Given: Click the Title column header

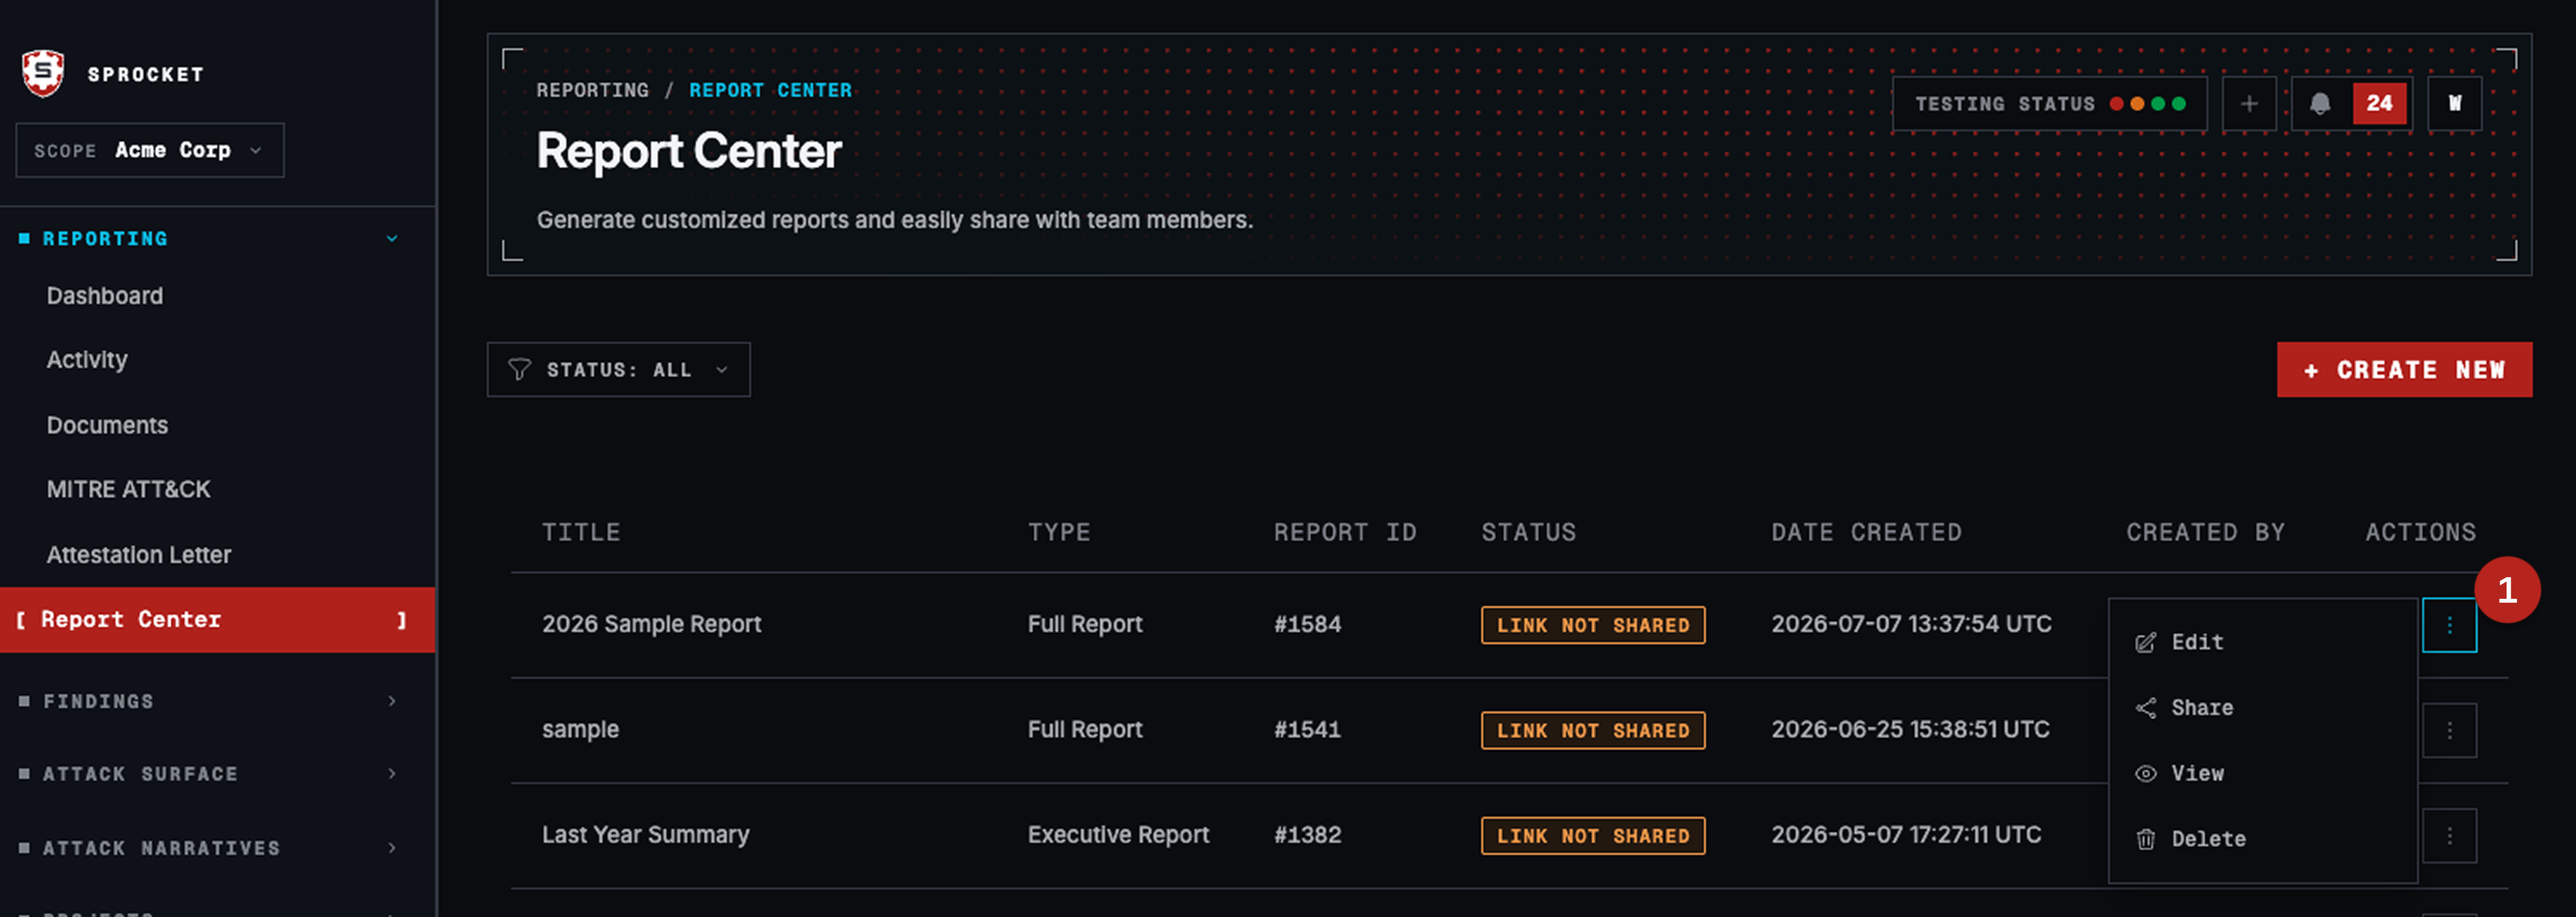Looking at the screenshot, I should click(581, 532).
